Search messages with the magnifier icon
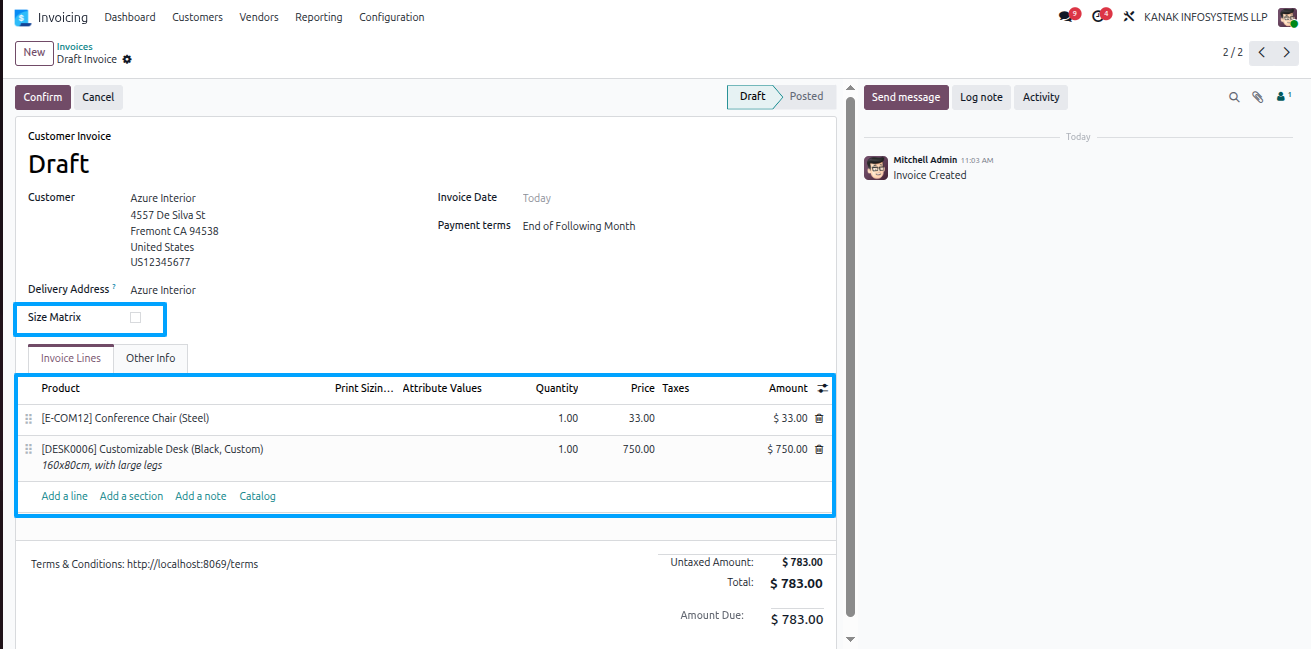 [x=1234, y=97]
